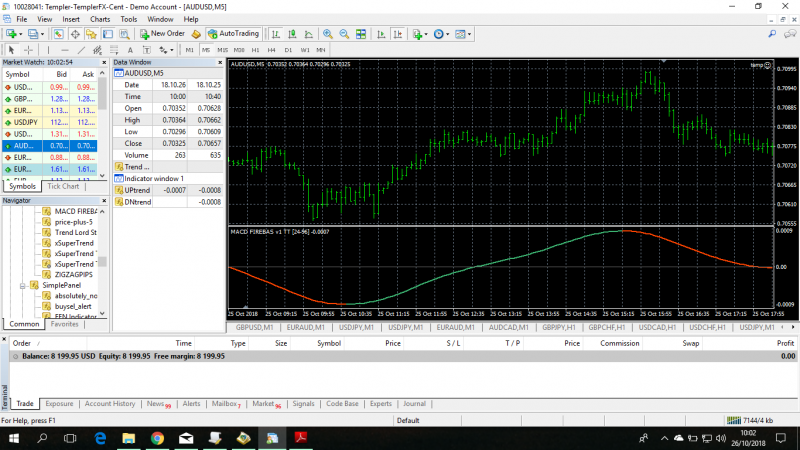Click the New Order toolbar button
Screen dimensions: 800x450
click(162, 34)
